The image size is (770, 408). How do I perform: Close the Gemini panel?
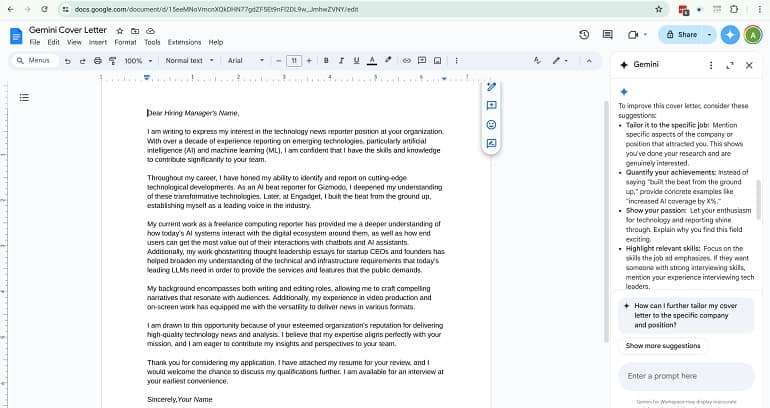[x=749, y=65]
